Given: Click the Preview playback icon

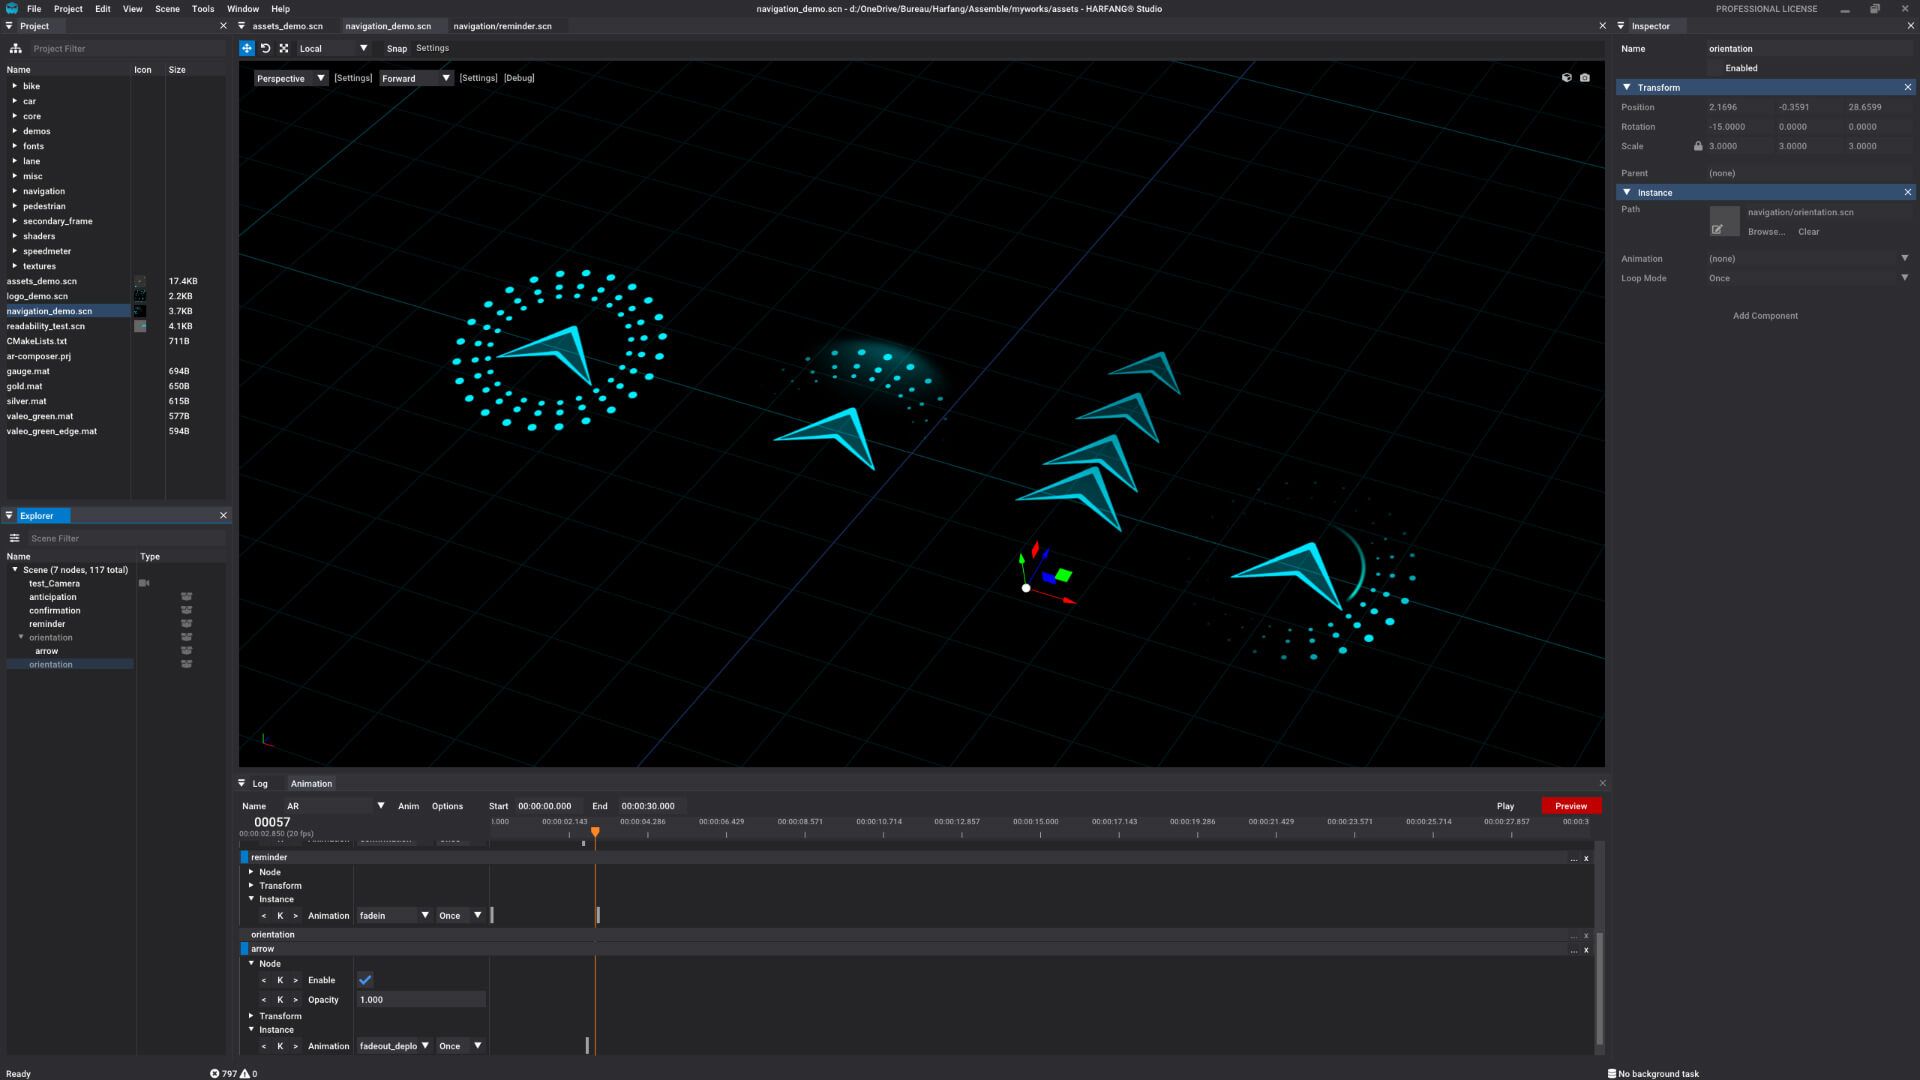Looking at the screenshot, I should click(1571, 806).
